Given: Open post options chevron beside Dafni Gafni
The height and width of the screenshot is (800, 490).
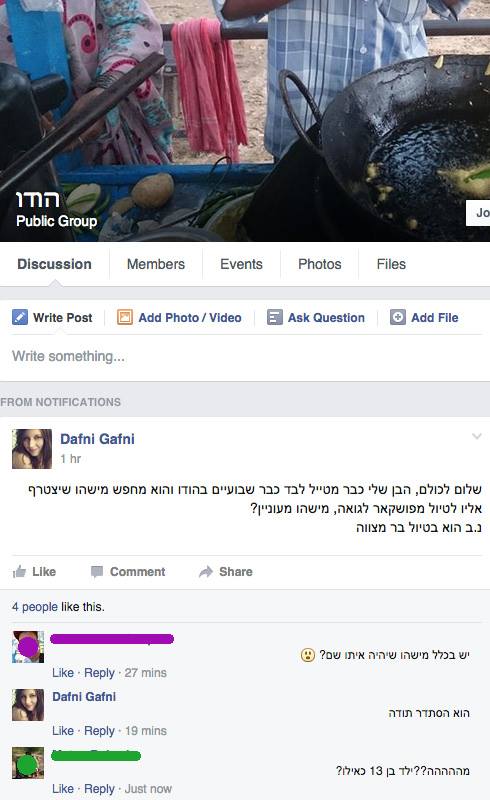Looking at the screenshot, I should (x=477, y=436).
